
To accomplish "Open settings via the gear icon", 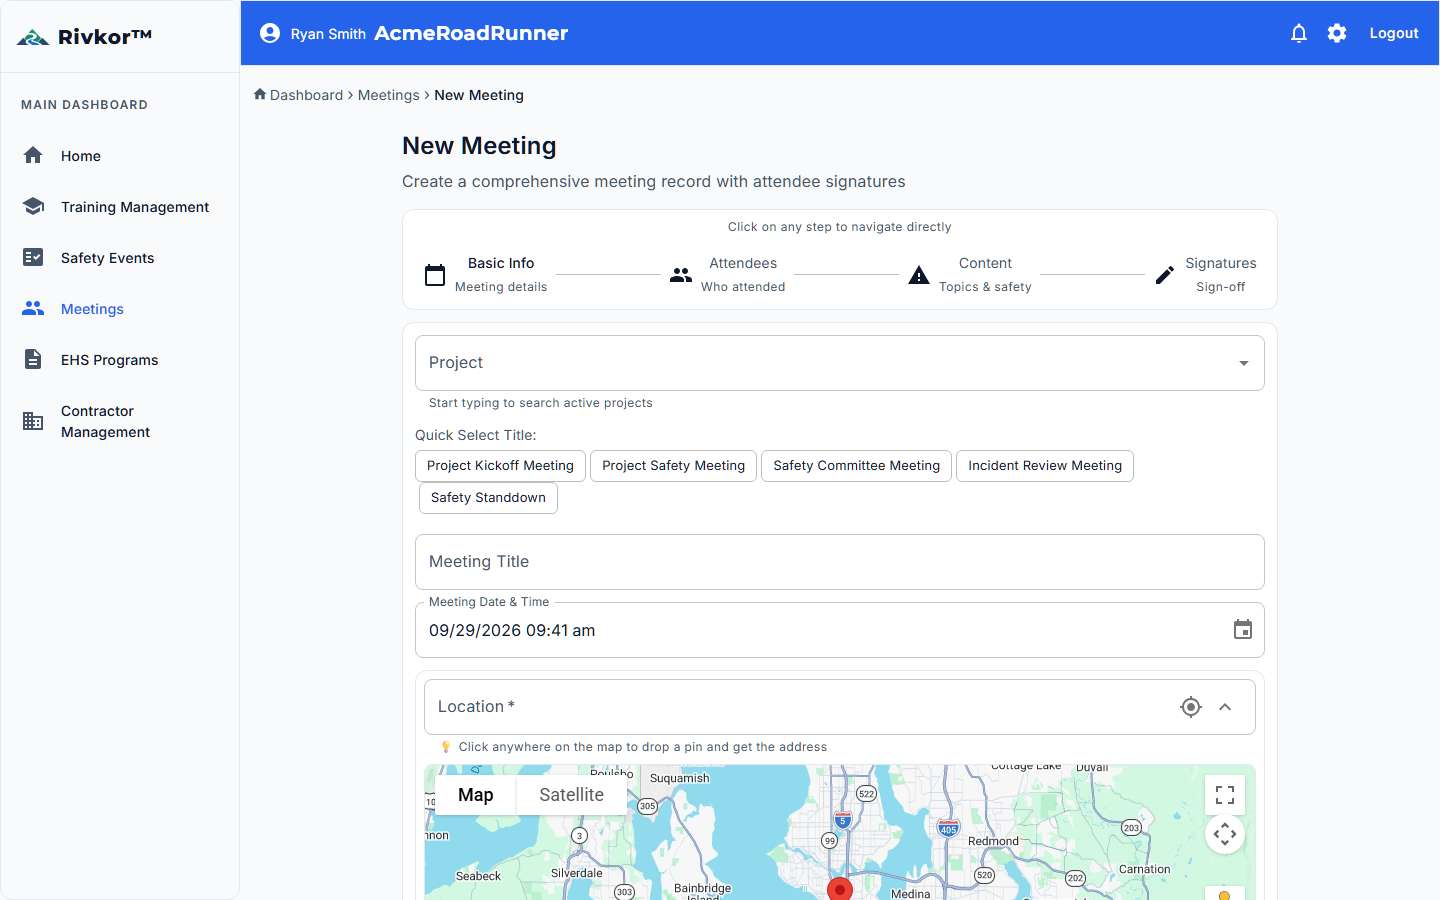I will click(x=1337, y=33).
